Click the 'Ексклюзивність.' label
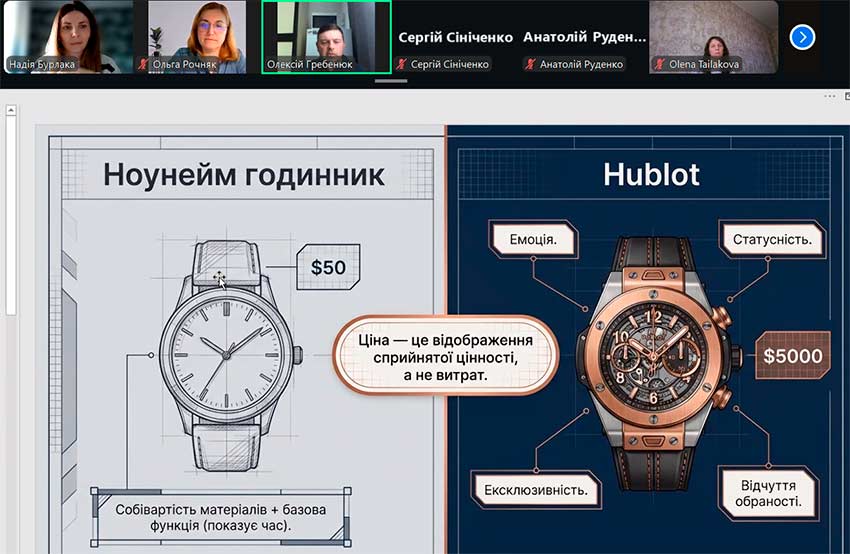Viewport: 850px width, 554px height. click(536, 490)
